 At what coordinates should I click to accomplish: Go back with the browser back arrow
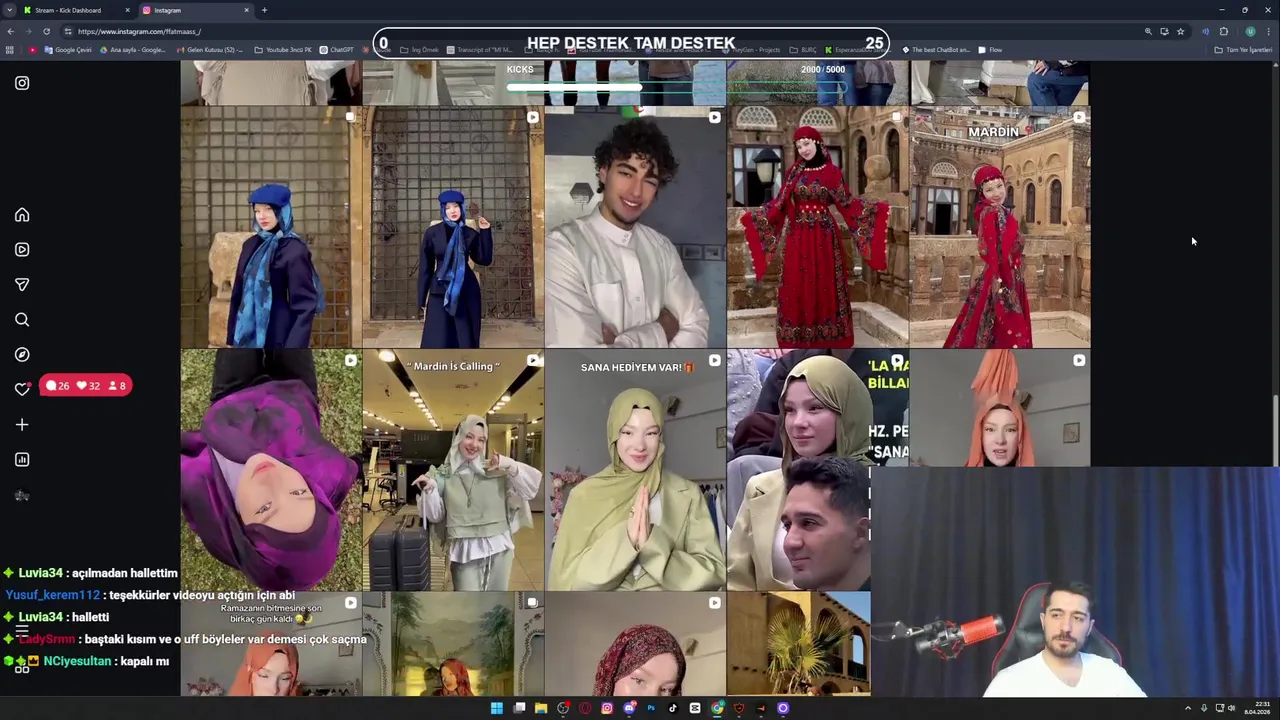tap(11, 31)
